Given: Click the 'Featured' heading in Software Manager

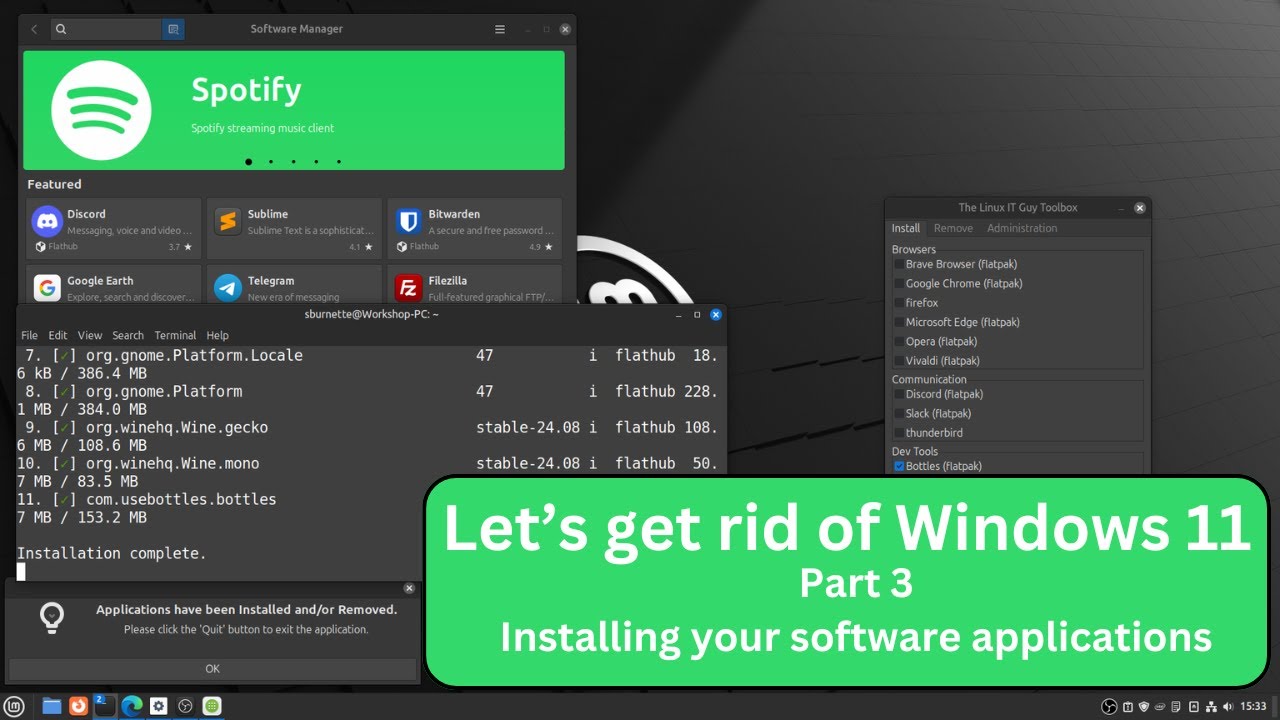Looking at the screenshot, I should 54,184.
